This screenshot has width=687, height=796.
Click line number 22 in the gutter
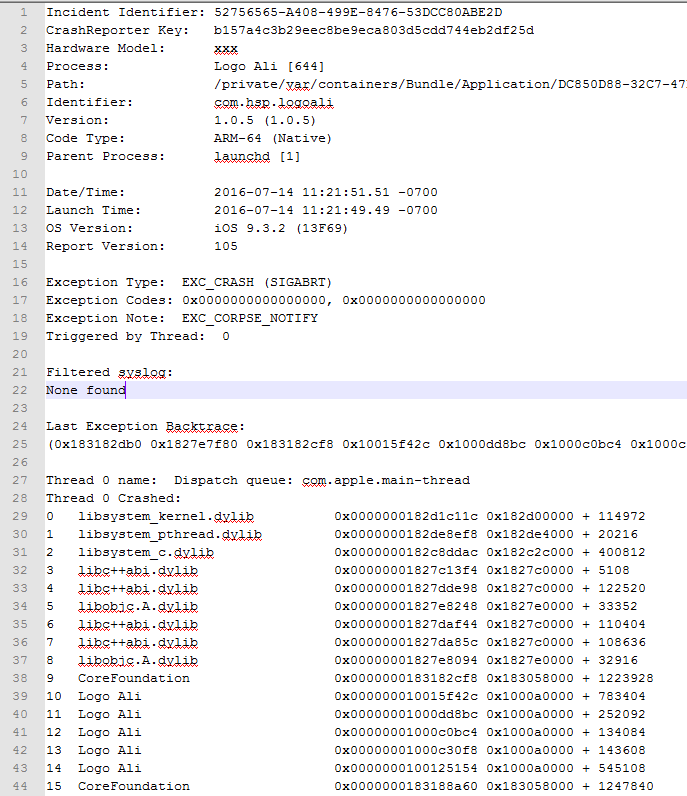(x=22, y=390)
